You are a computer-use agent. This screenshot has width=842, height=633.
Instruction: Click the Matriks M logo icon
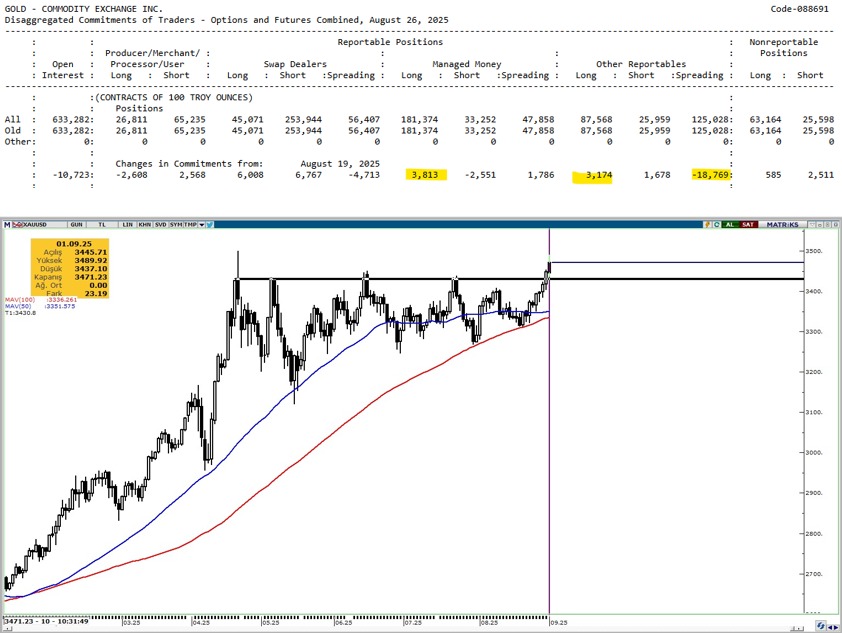tap(7, 224)
